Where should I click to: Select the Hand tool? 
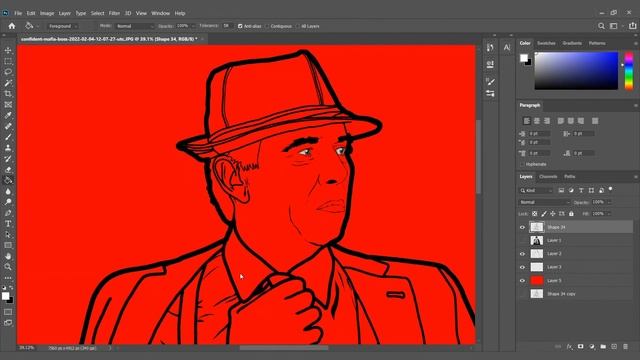click(x=8, y=256)
